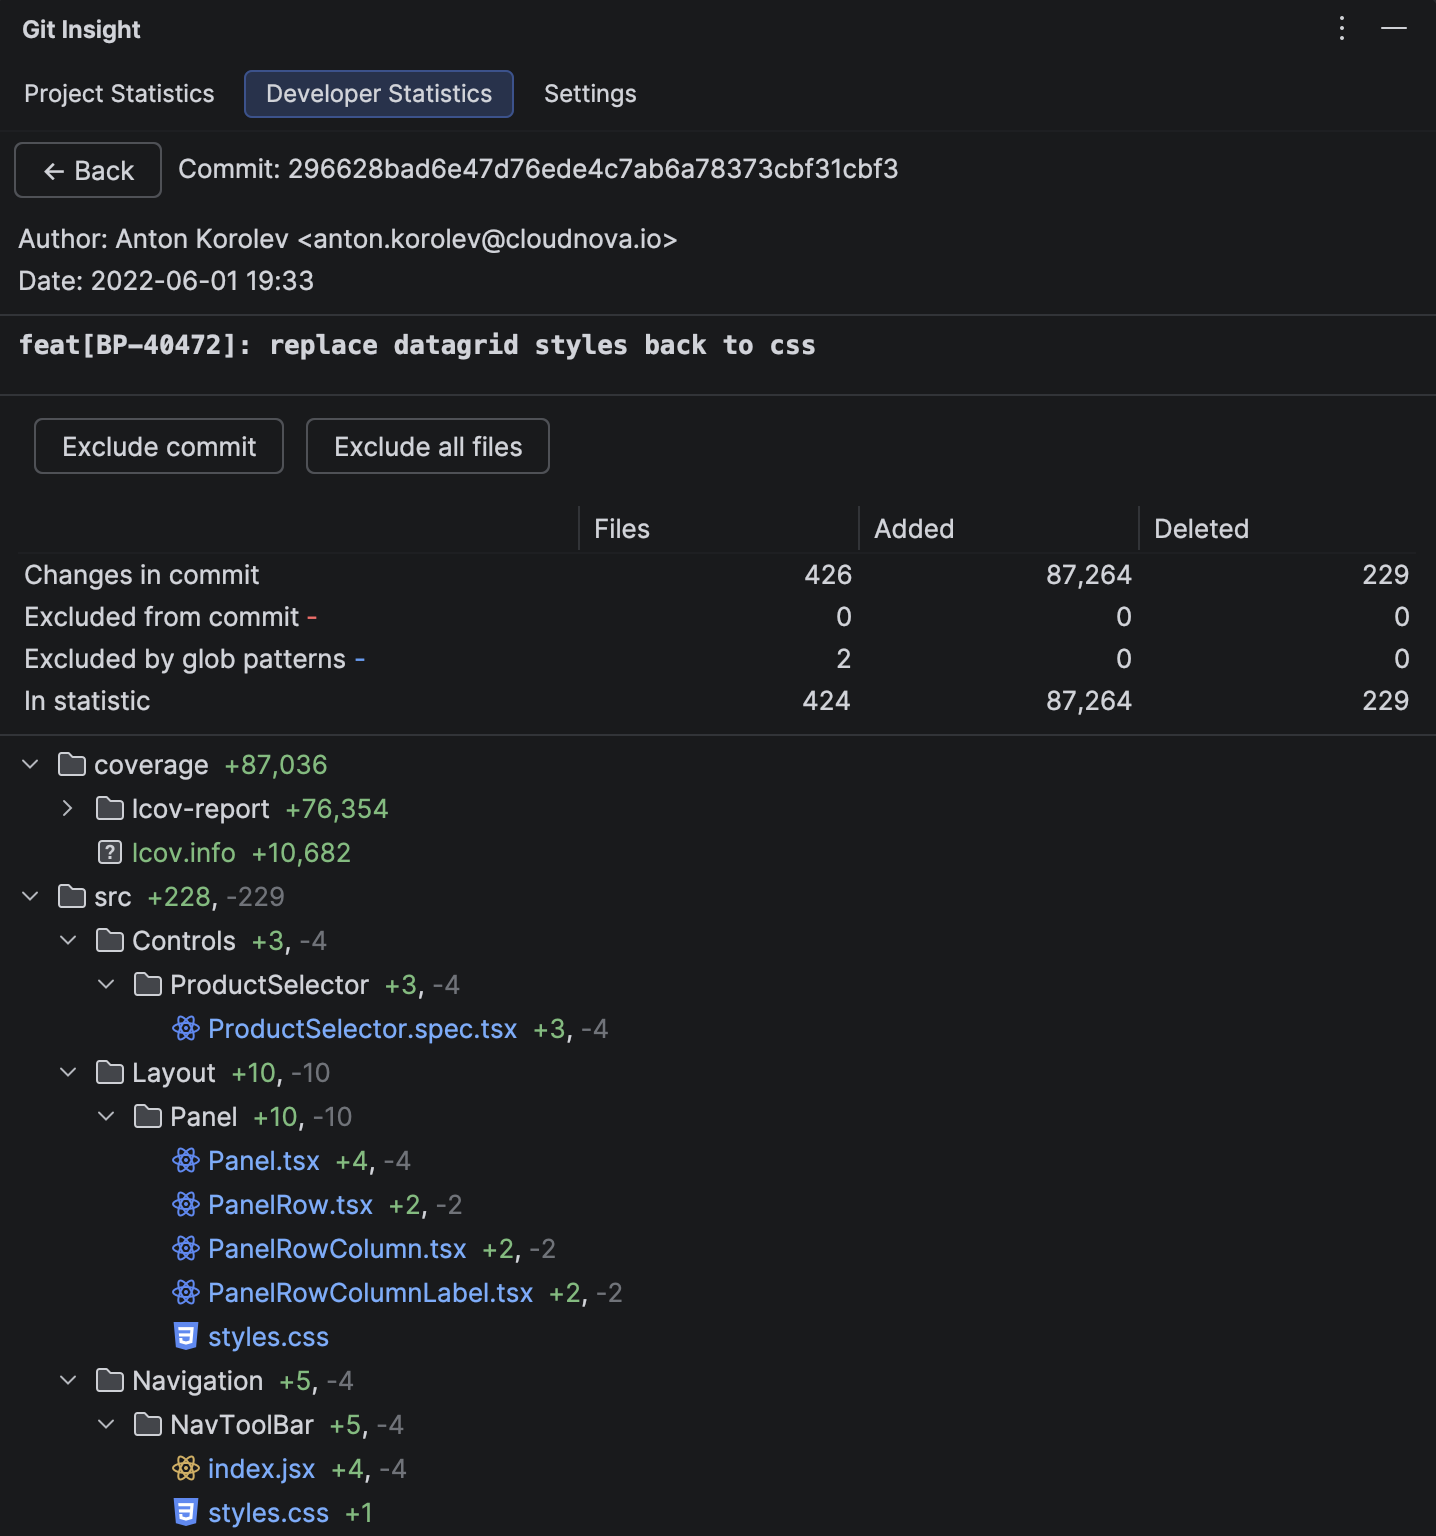Collapse the coverage folder
Image resolution: width=1436 pixels, height=1536 pixels.
pos(29,763)
